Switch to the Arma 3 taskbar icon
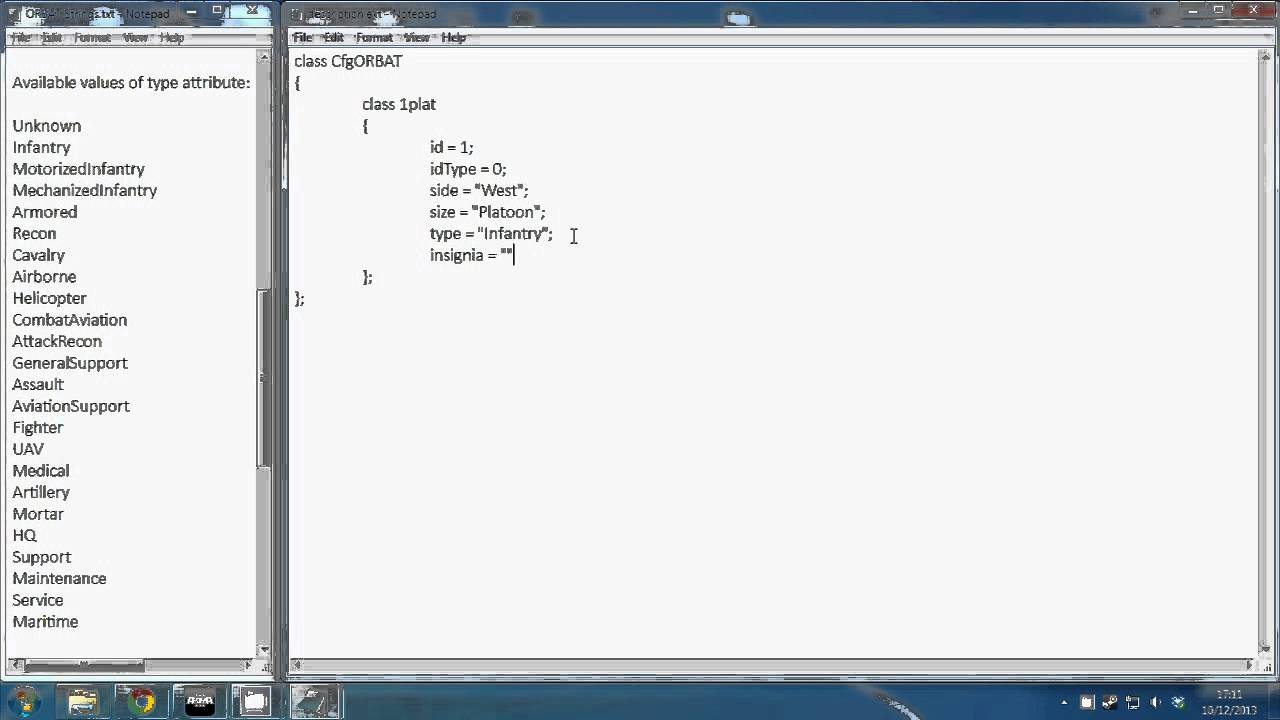 (200, 701)
